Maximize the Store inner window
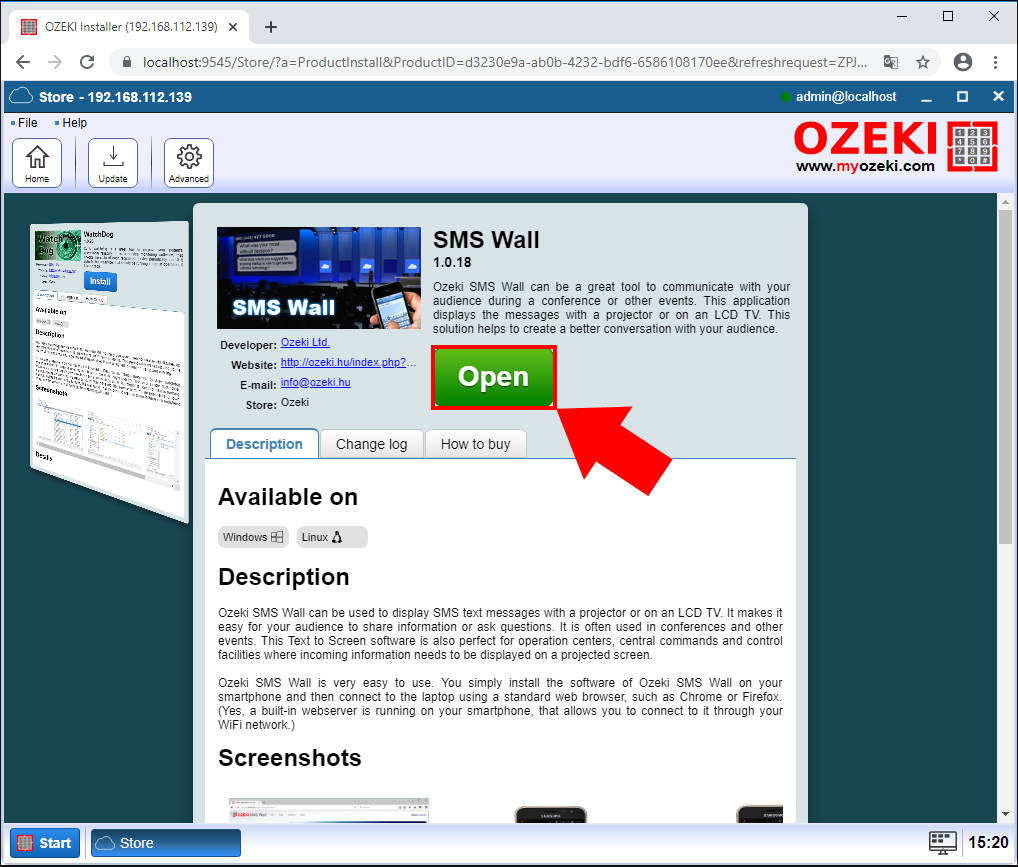The image size is (1018, 867). pos(962,97)
